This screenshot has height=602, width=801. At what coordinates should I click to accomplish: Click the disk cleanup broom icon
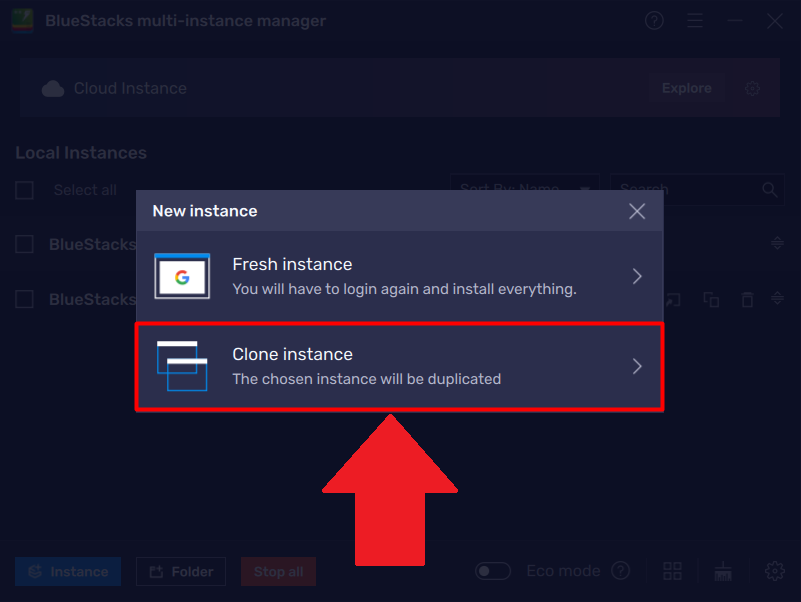(723, 571)
